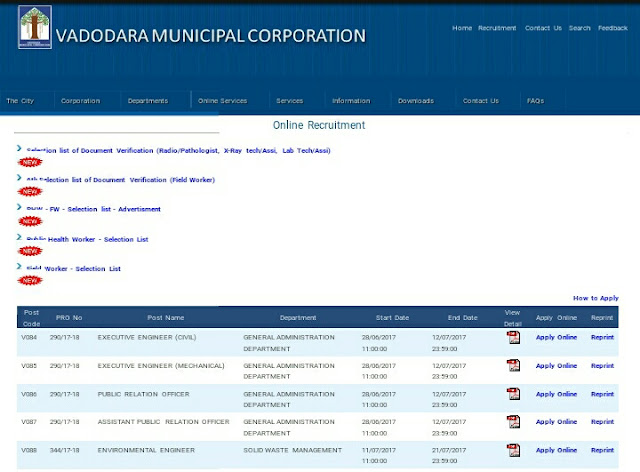The height and width of the screenshot is (472, 640).
Task: Go to Home in top header
Action: pyautogui.click(x=462, y=28)
